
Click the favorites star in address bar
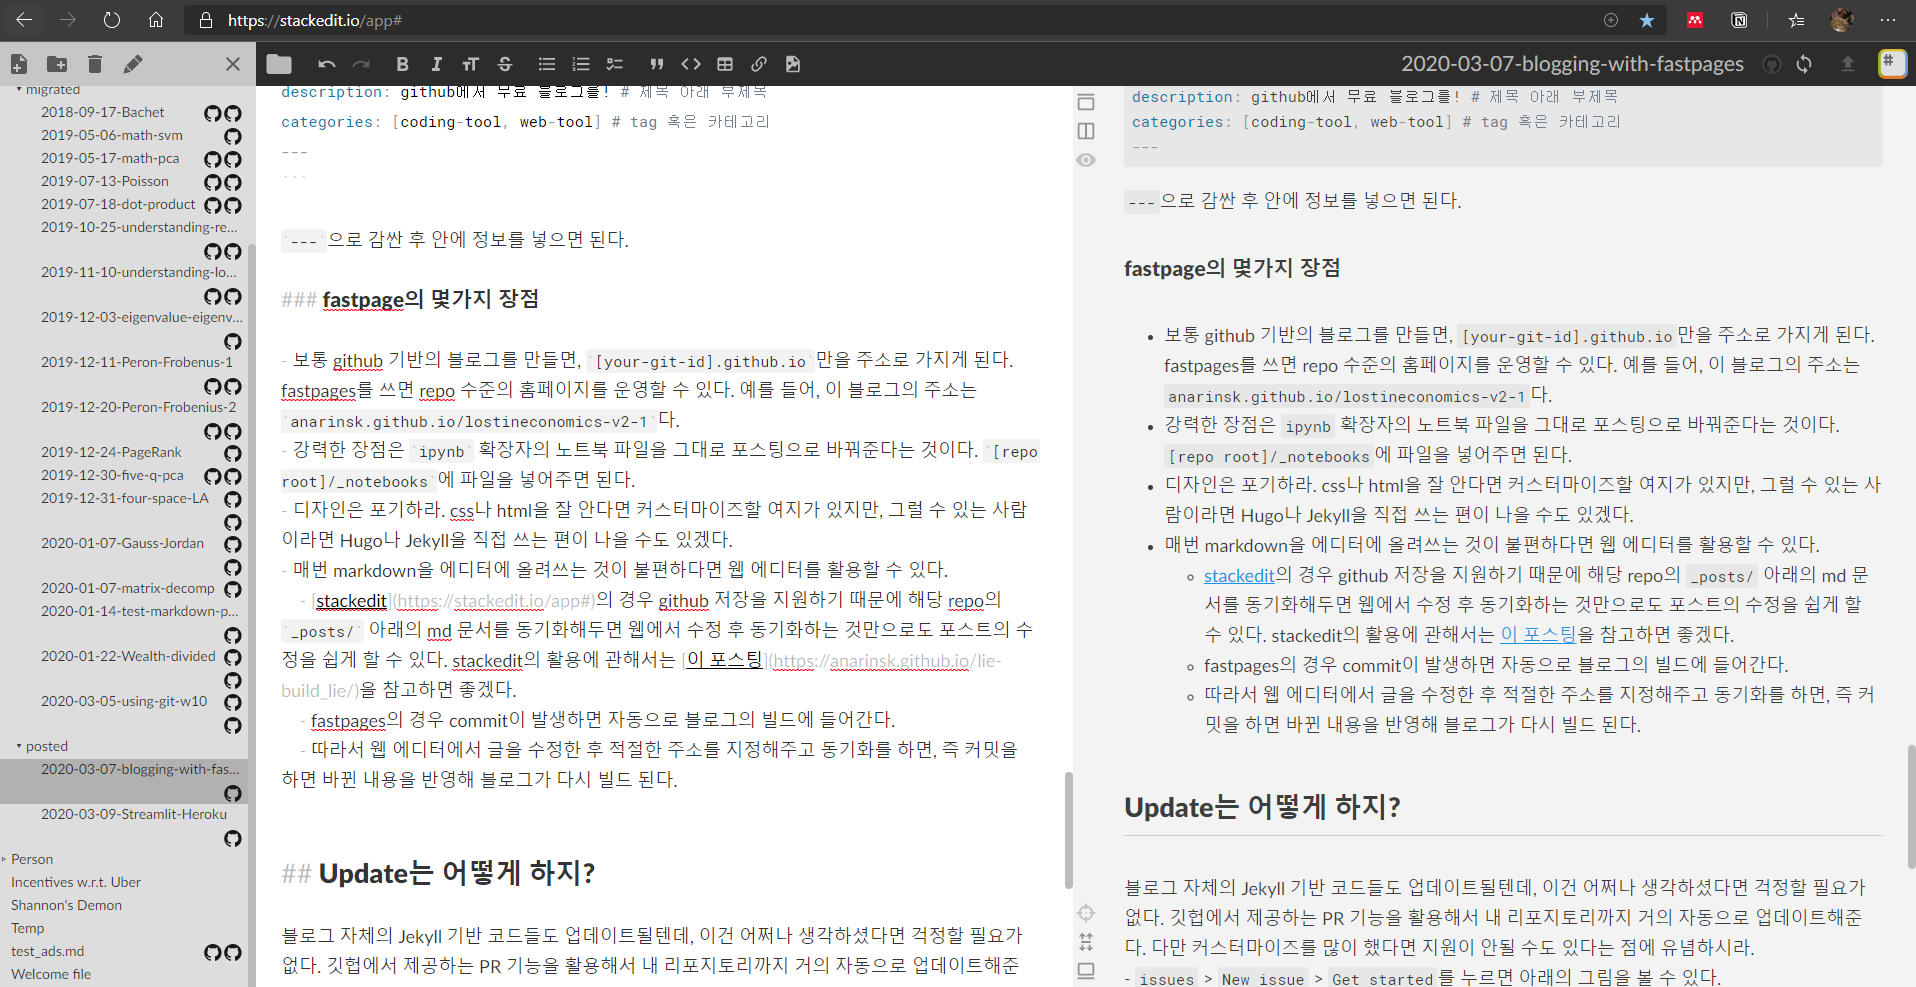pos(1647,20)
